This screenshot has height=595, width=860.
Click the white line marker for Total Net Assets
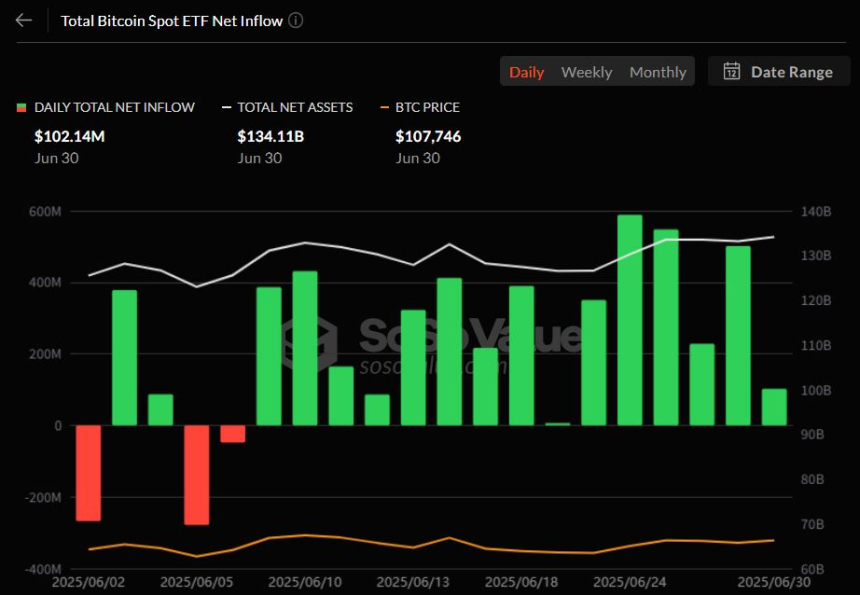click(227, 107)
